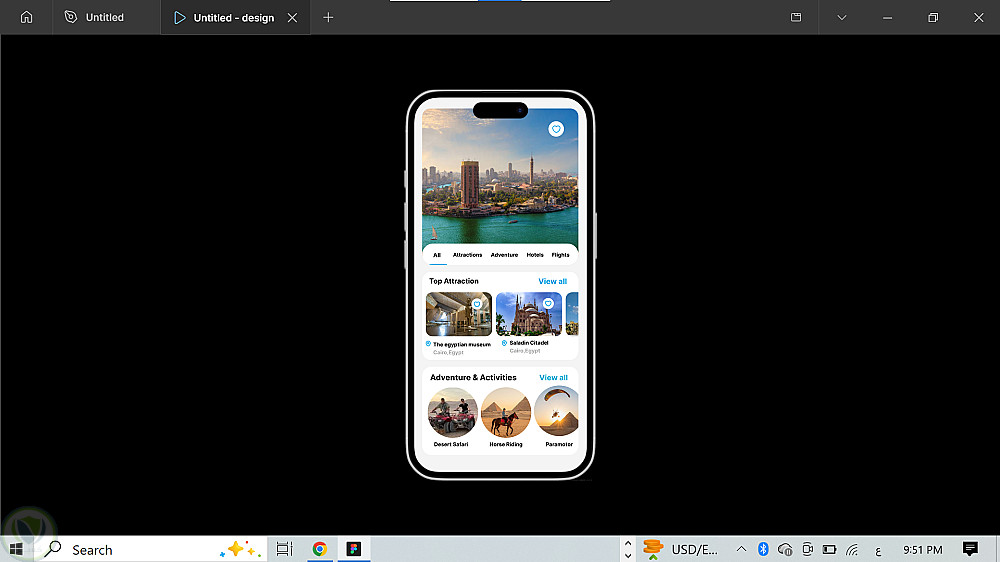Open the USD/E... currency widget
This screenshot has width=1000, height=562.
click(x=680, y=549)
